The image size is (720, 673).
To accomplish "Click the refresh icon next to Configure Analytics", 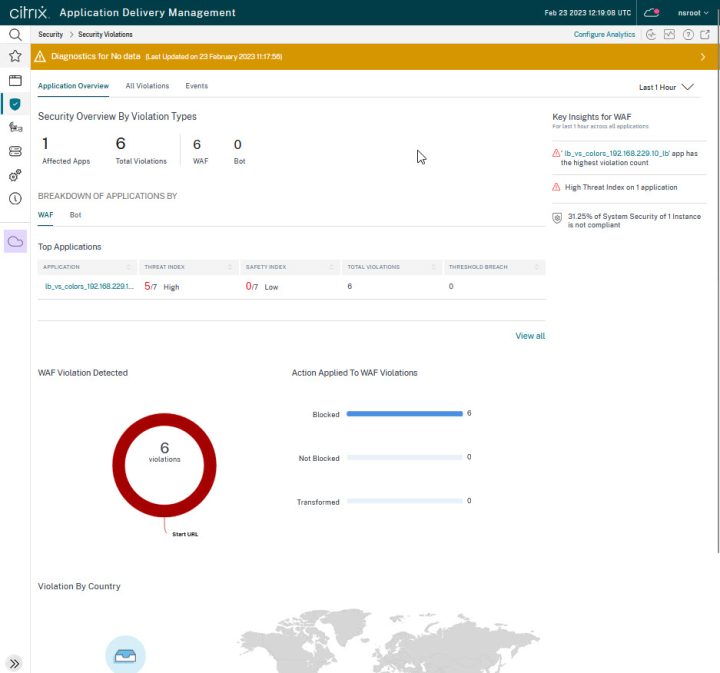I will point(651,34).
